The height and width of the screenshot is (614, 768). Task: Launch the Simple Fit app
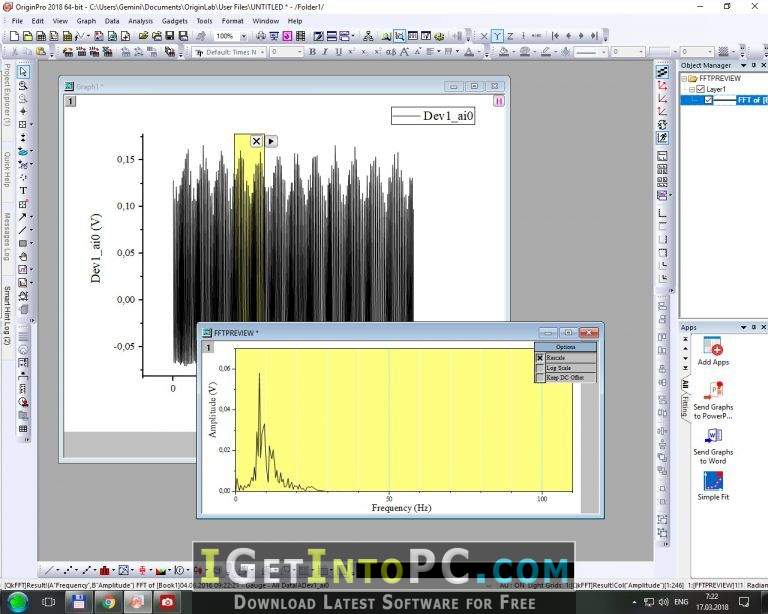click(x=713, y=486)
